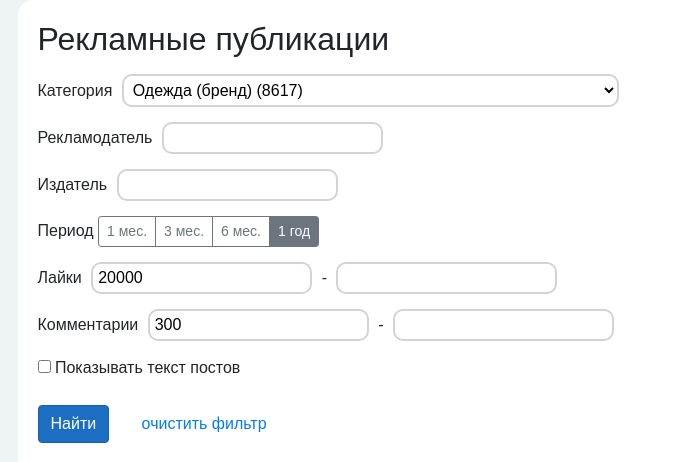
Task: Open the Категория dropdown list
Action: [370, 90]
